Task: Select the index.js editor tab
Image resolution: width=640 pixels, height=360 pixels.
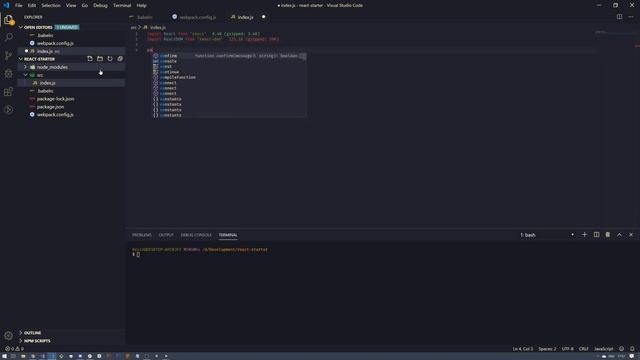Action: tap(245, 17)
